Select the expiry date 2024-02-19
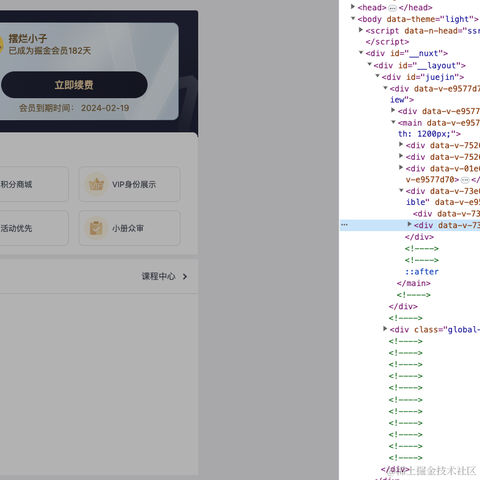Image resolution: width=480 pixels, height=480 pixels. (105, 108)
